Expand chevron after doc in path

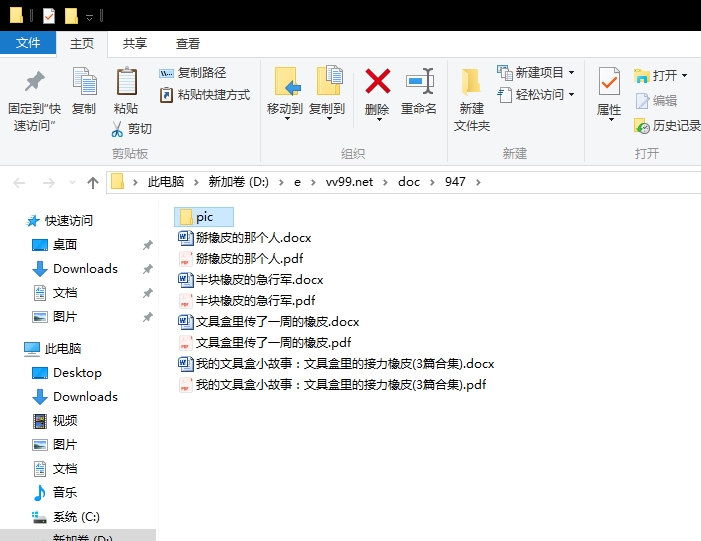[x=432, y=182]
